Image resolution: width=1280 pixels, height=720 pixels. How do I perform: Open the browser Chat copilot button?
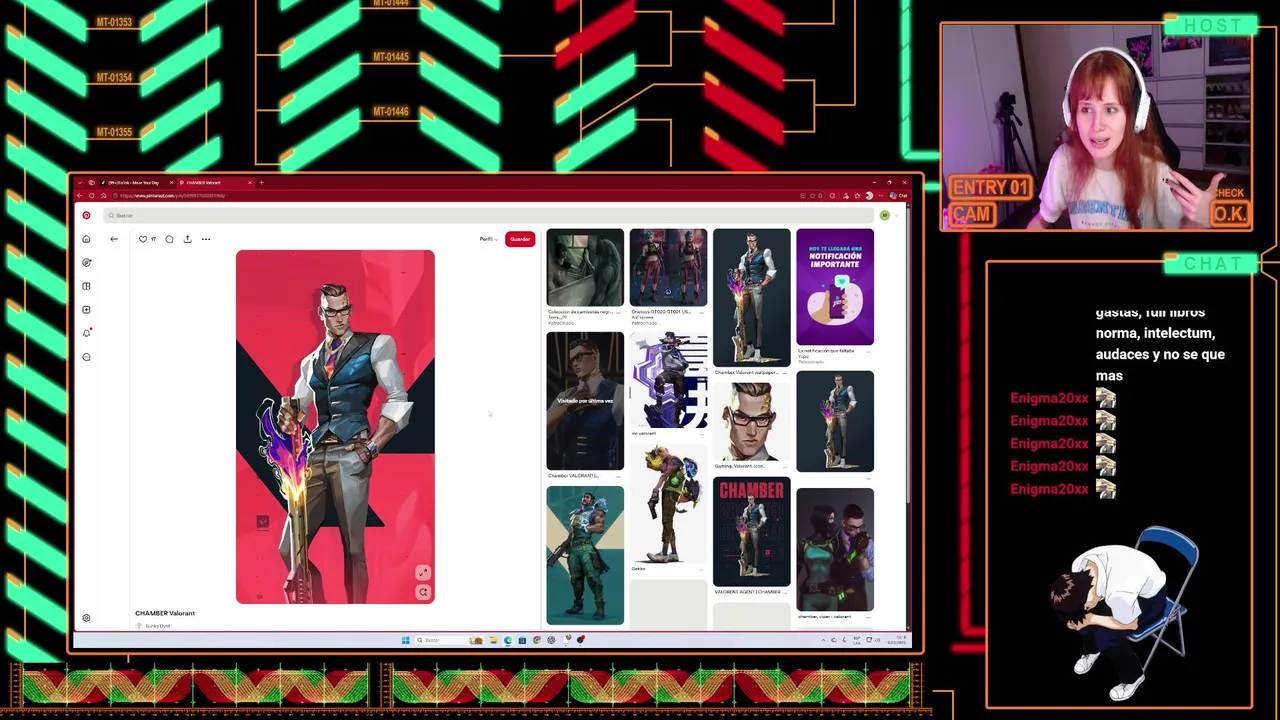click(x=898, y=196)
